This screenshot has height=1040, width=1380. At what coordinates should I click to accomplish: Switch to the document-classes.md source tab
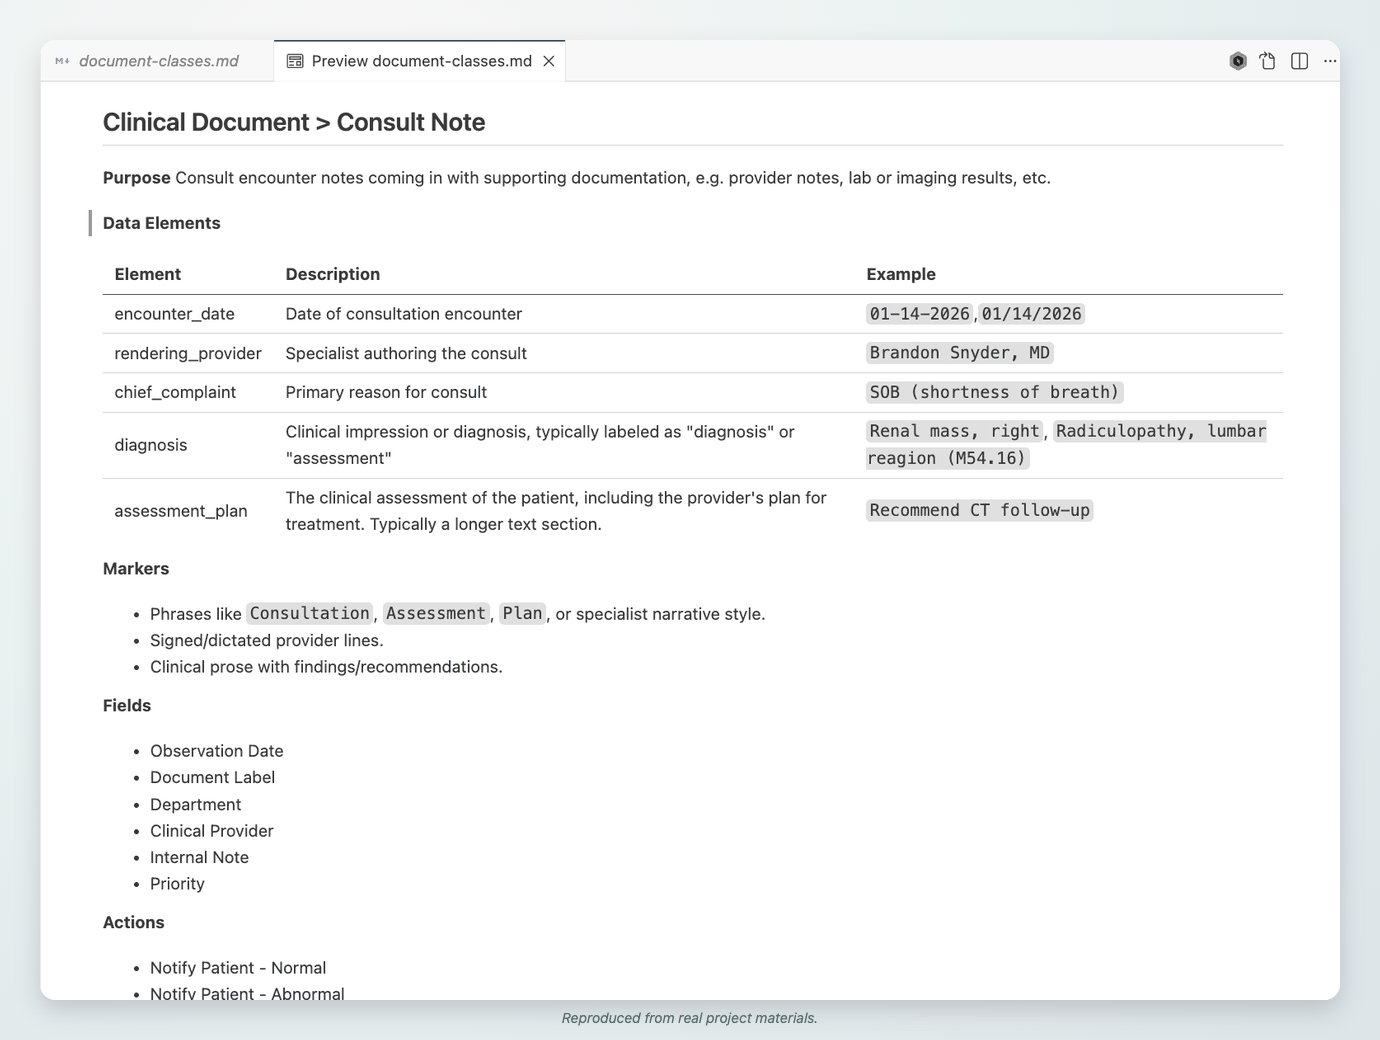click(158, 61)
